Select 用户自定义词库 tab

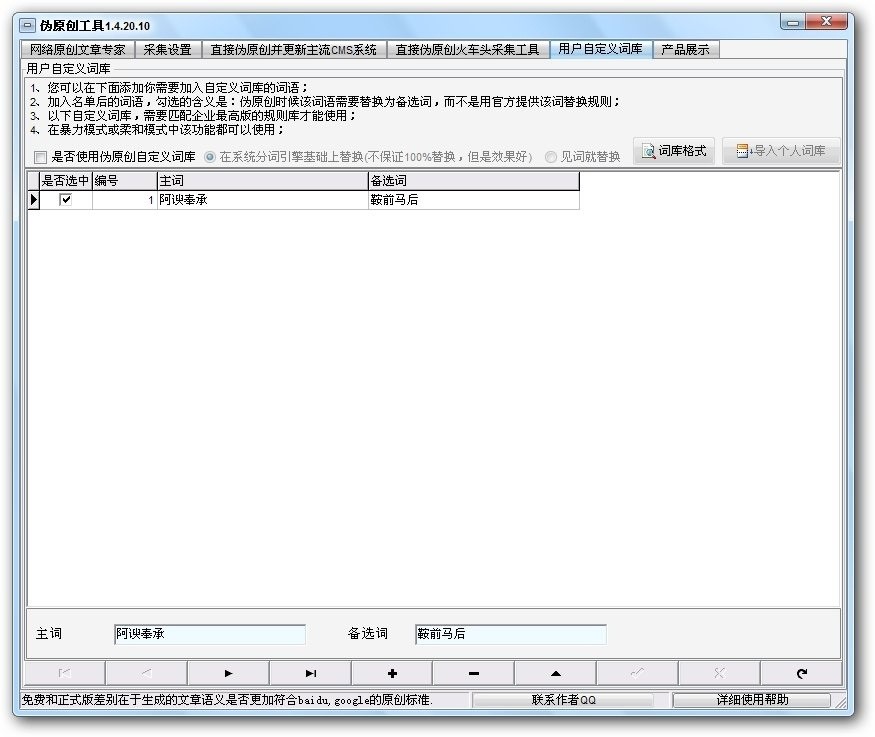tap(600, 49)
